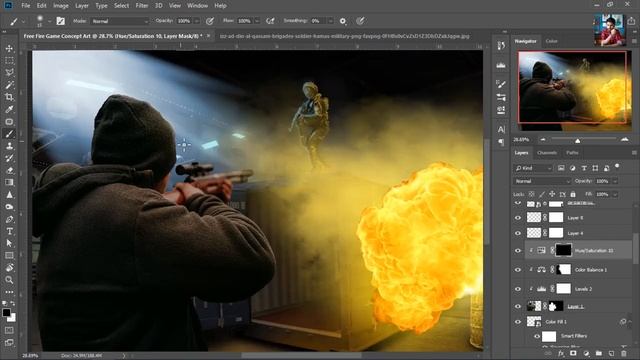The width and height of the screenshot is (640, 360).
Task: Create a new group folder icon
Action: (x=598, y=353)
